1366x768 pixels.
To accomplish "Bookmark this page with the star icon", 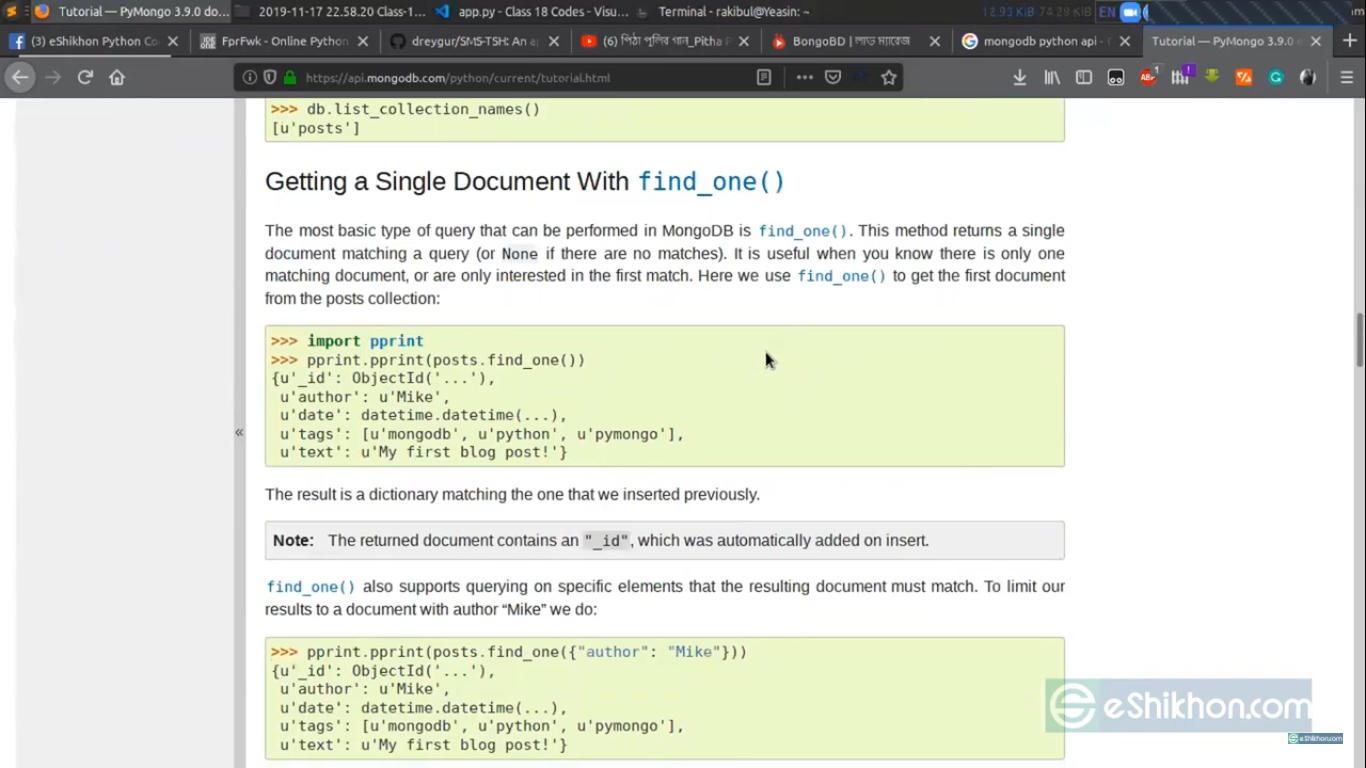I will 888,77.
